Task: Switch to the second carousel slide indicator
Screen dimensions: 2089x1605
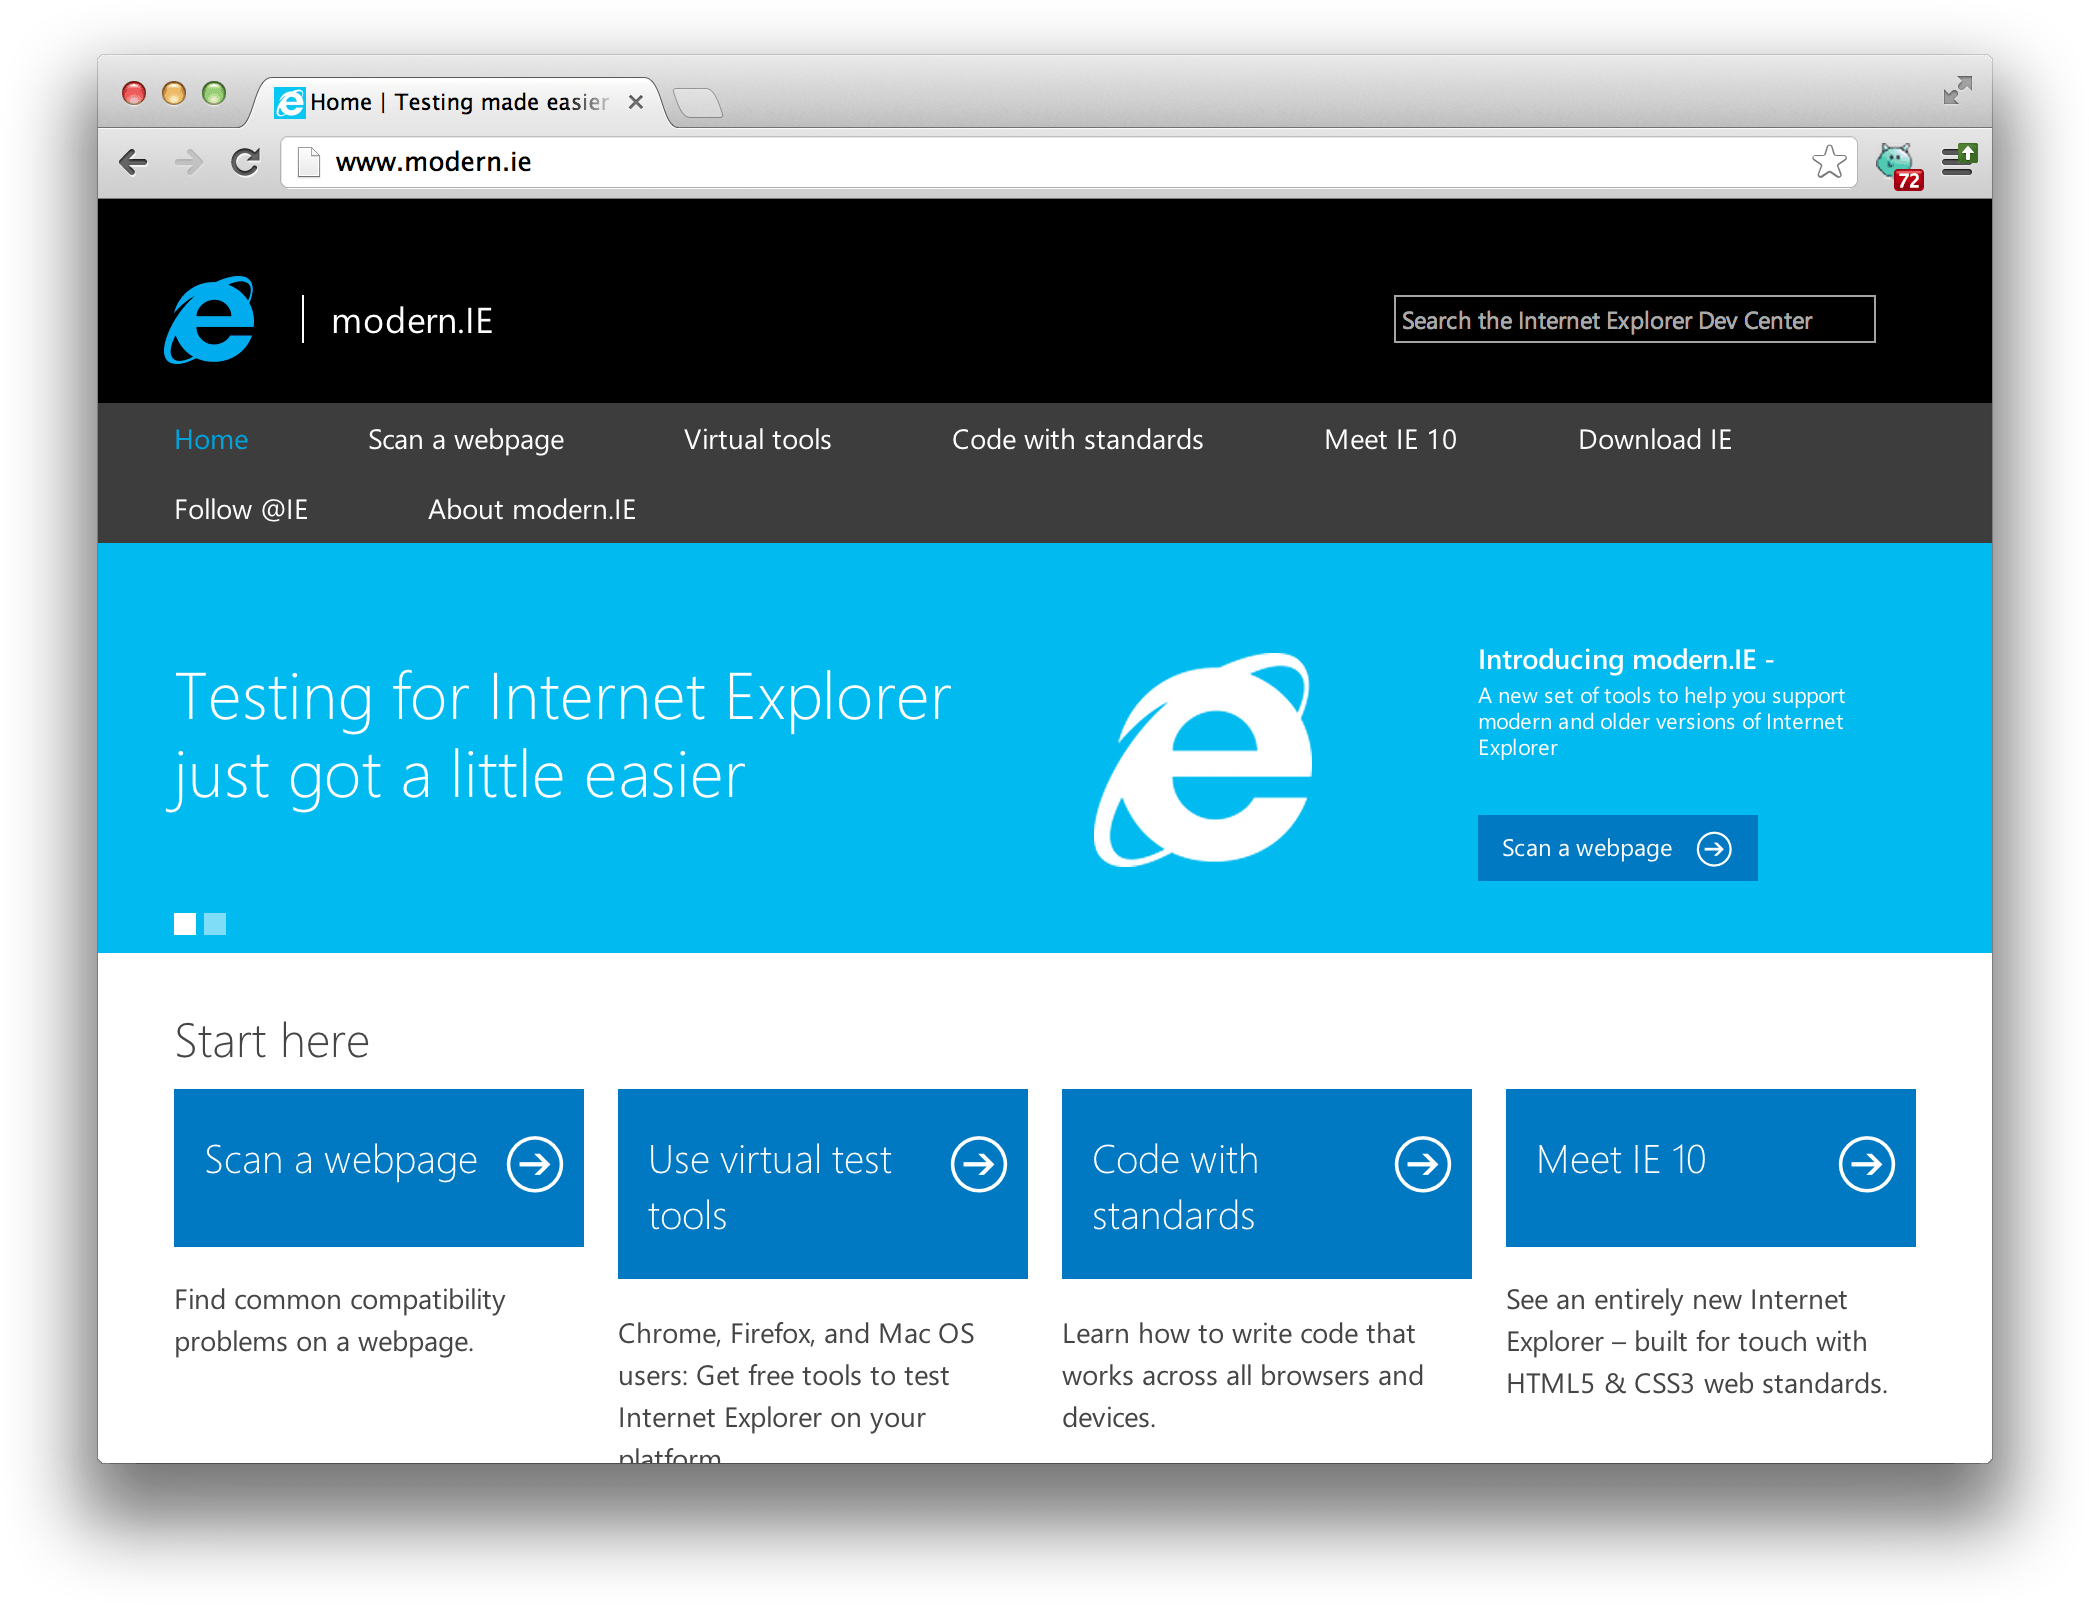Action: pos(215,924)
